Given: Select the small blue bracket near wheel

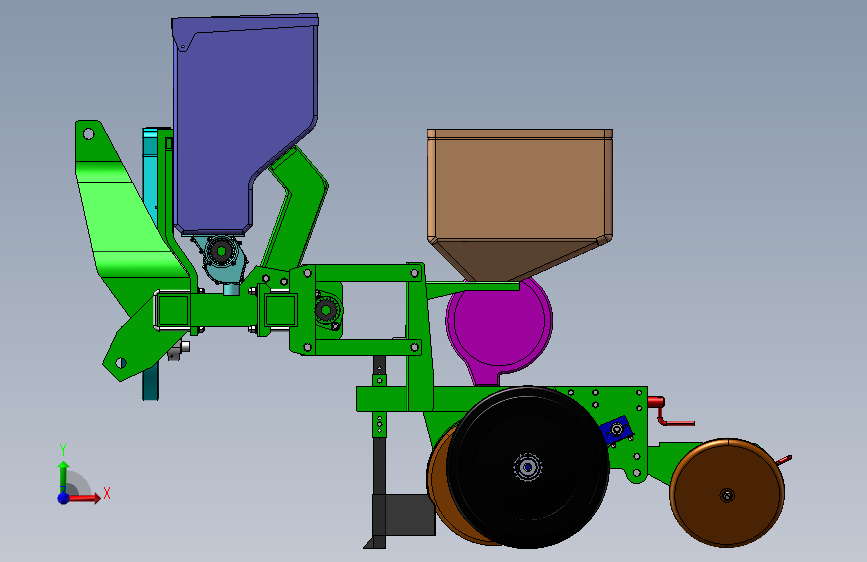Looking at the screenshot, I should (618, 429).
